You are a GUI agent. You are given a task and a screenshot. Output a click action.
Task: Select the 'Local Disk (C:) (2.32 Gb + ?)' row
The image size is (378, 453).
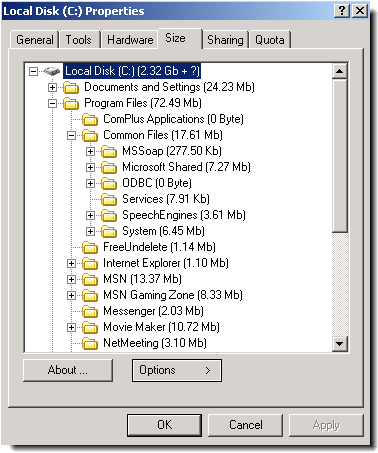click(132, 71)
